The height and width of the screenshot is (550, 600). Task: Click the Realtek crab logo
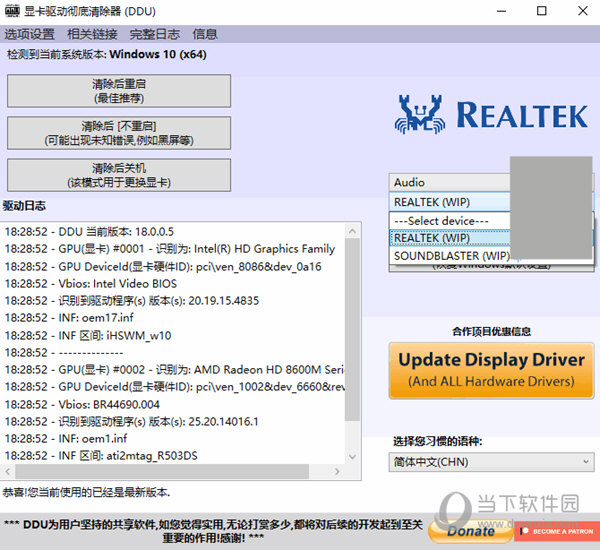[x=420, y=114]
